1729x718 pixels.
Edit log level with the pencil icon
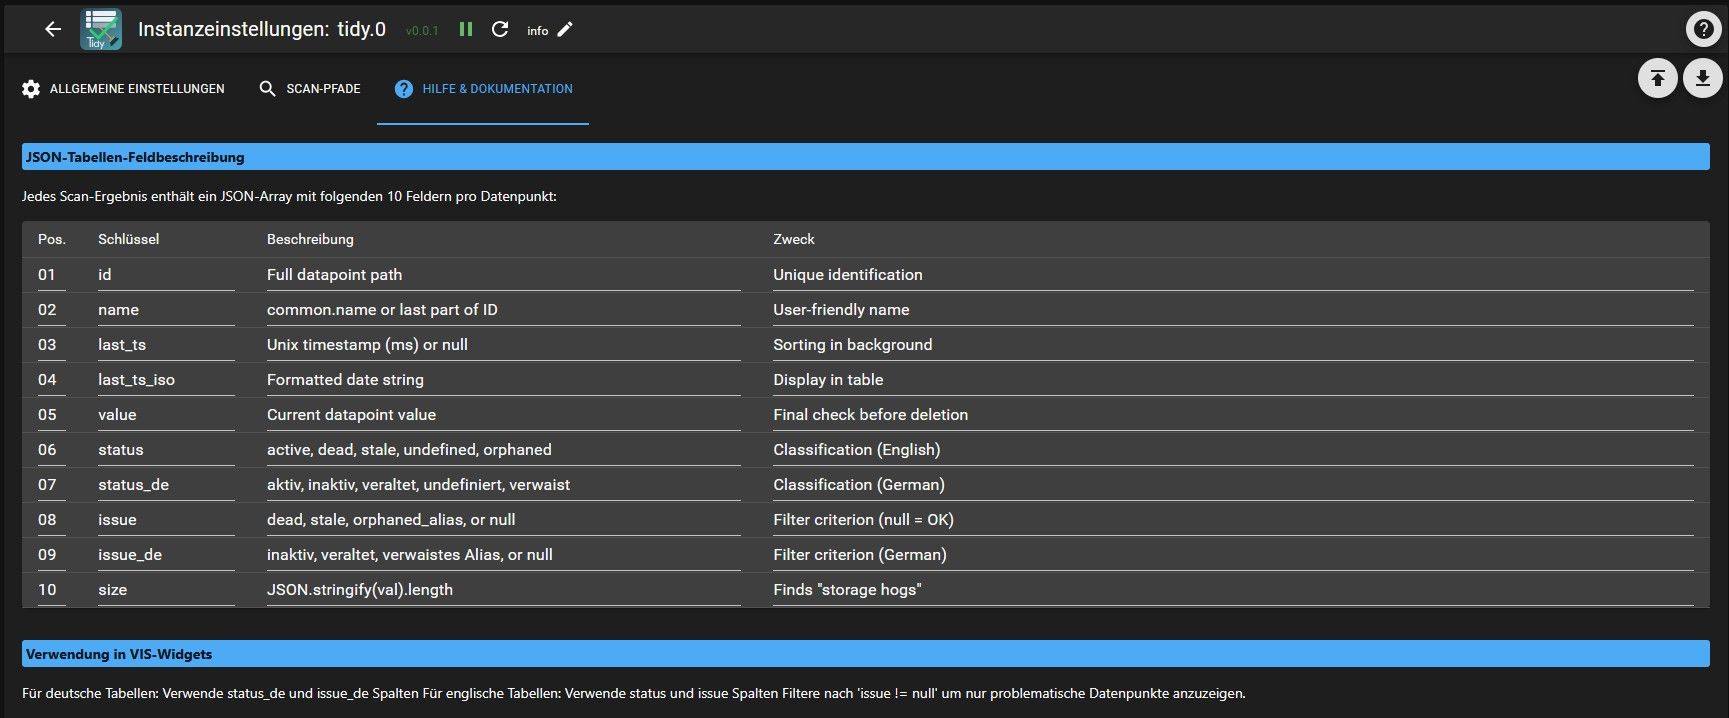[565, 30]
